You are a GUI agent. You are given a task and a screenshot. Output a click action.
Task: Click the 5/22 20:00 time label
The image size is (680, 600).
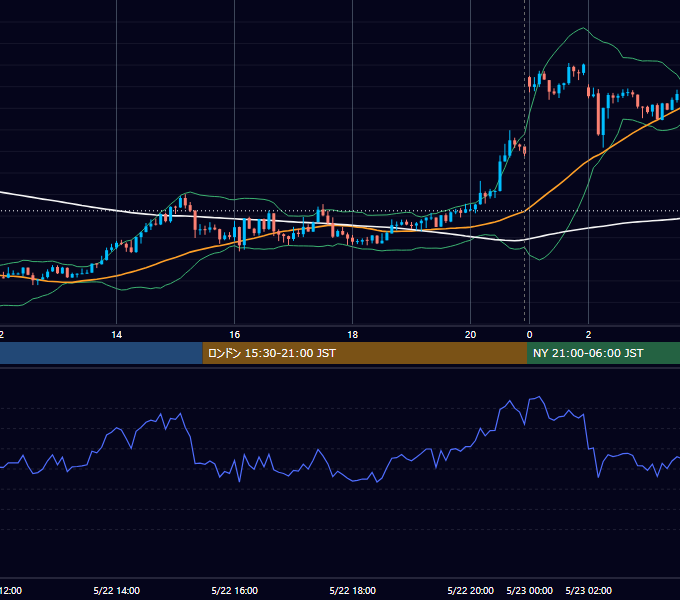tap(471, 590)
